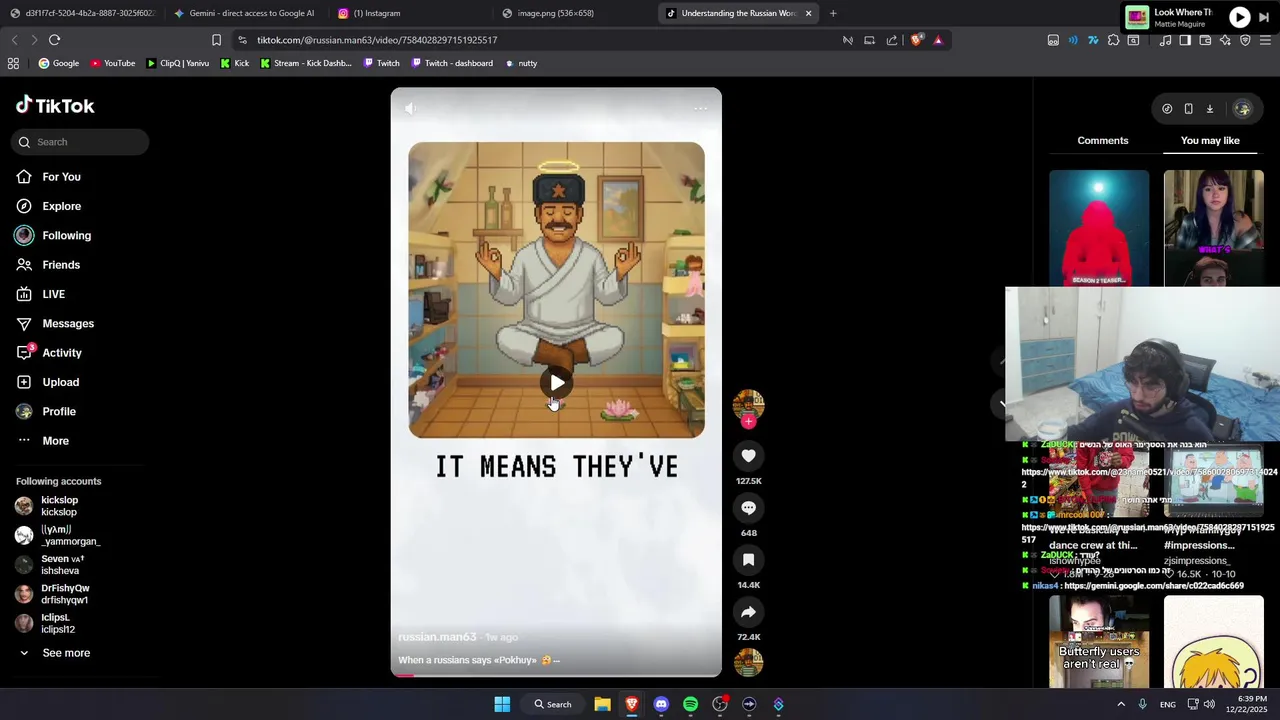Open the red hooded figure video thumbnail
Screen dimensions: 1280x720
pos(1099,228)
